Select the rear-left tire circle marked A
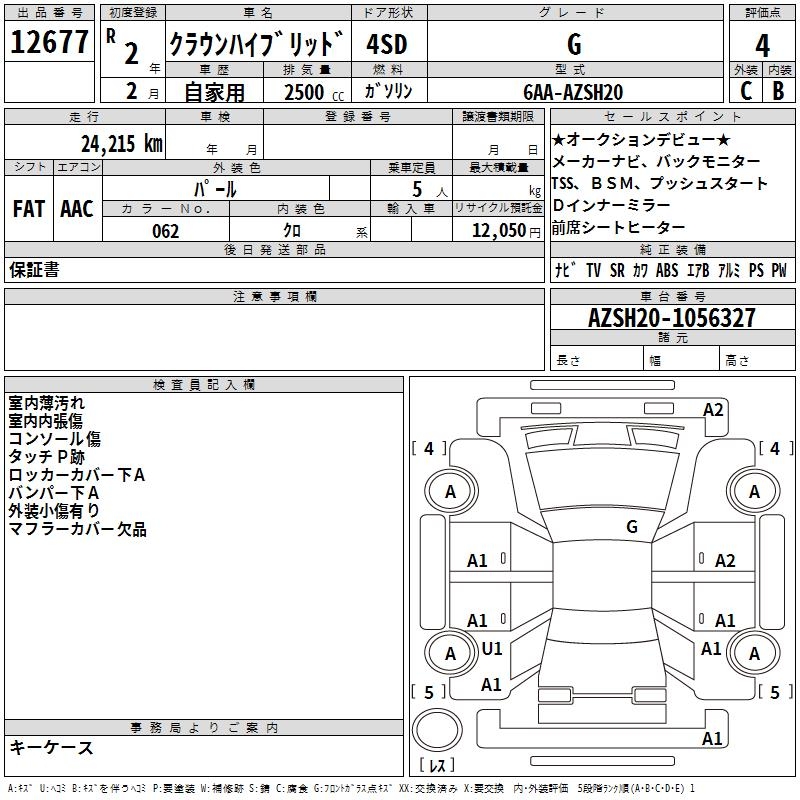Screen dimensions: 800x800 click(x=450, y=653)
